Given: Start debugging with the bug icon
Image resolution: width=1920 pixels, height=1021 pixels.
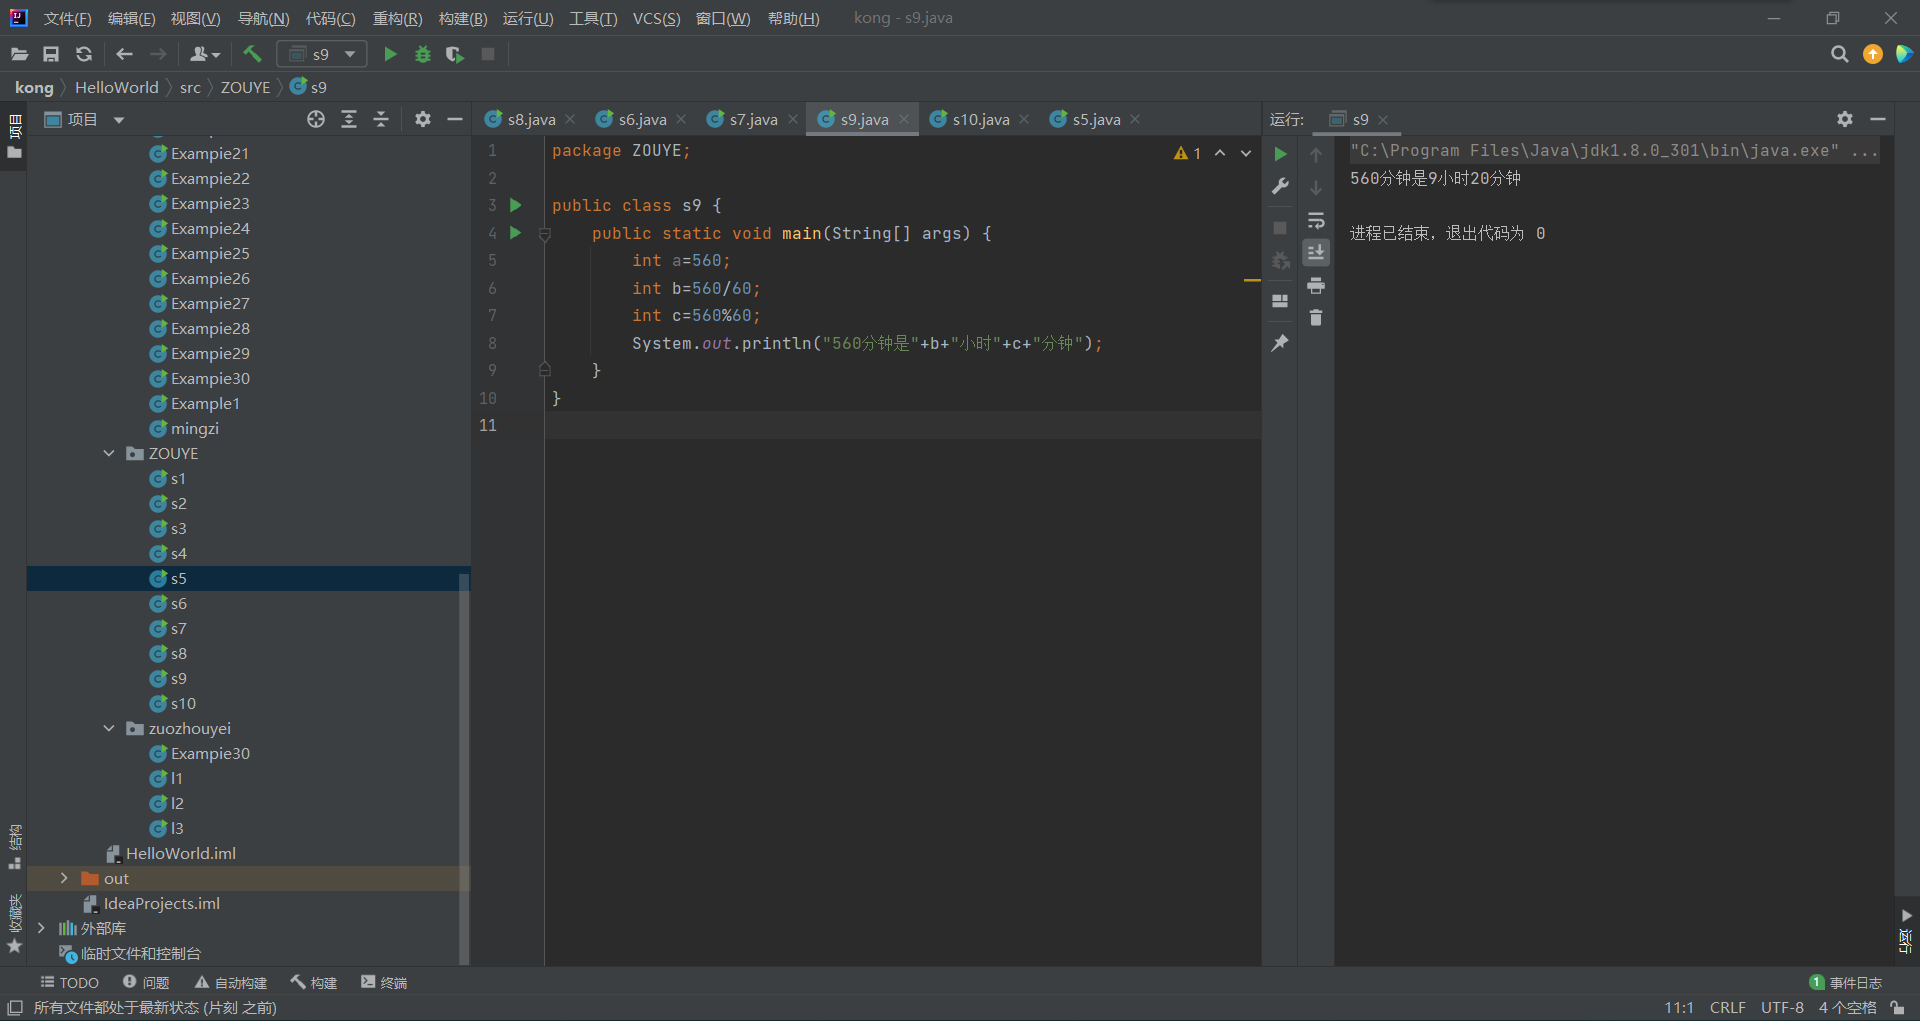Looking at the screenshot, I should (x=423, y=54).
